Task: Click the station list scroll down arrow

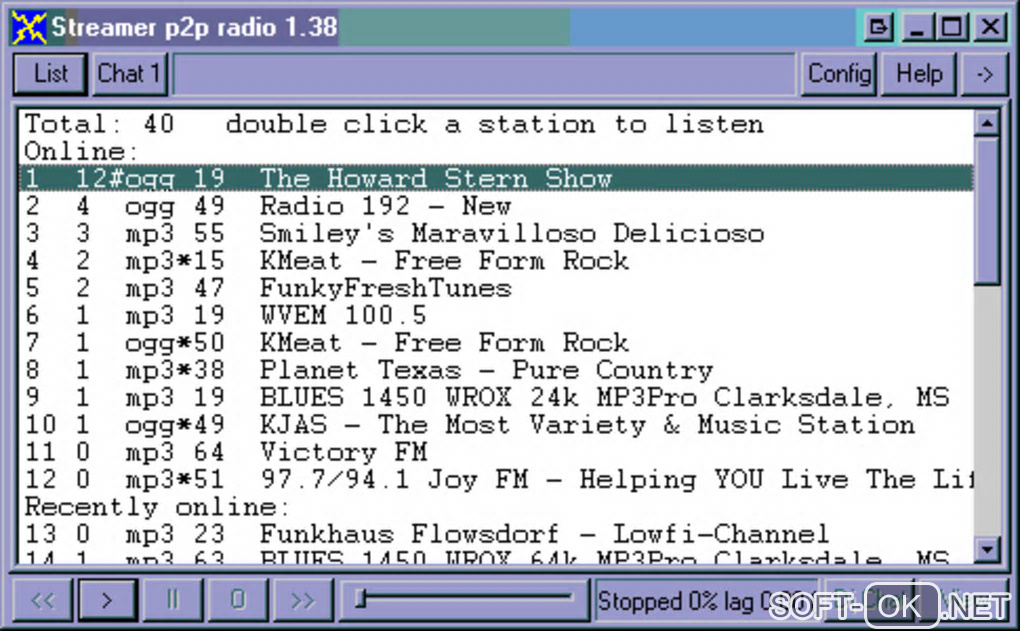Action: pyautogui.click(x=987, y=550)
